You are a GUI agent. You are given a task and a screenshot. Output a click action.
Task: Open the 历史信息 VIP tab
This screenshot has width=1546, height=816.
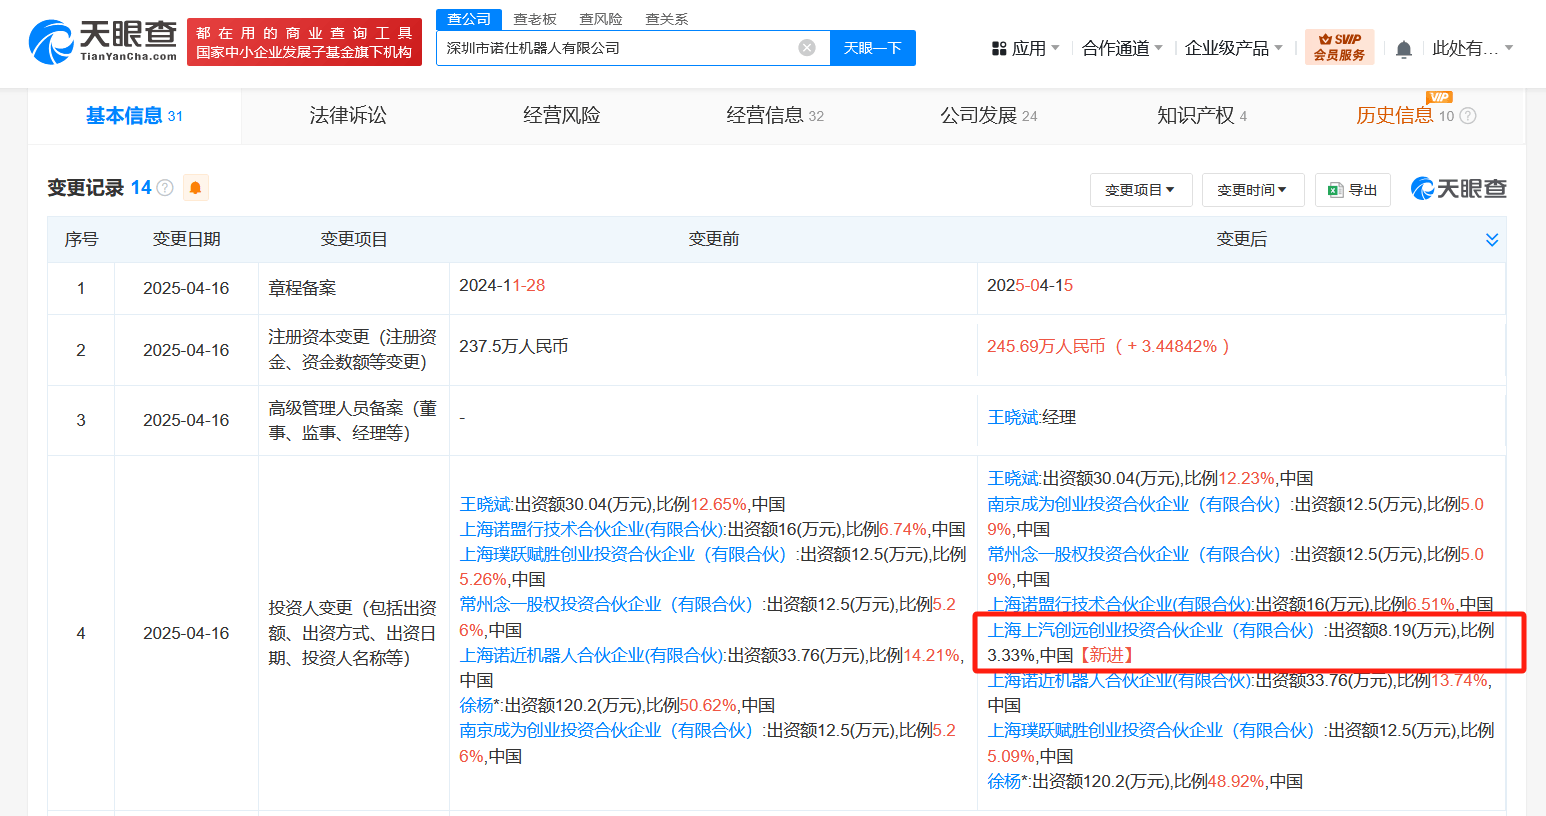1405,116
